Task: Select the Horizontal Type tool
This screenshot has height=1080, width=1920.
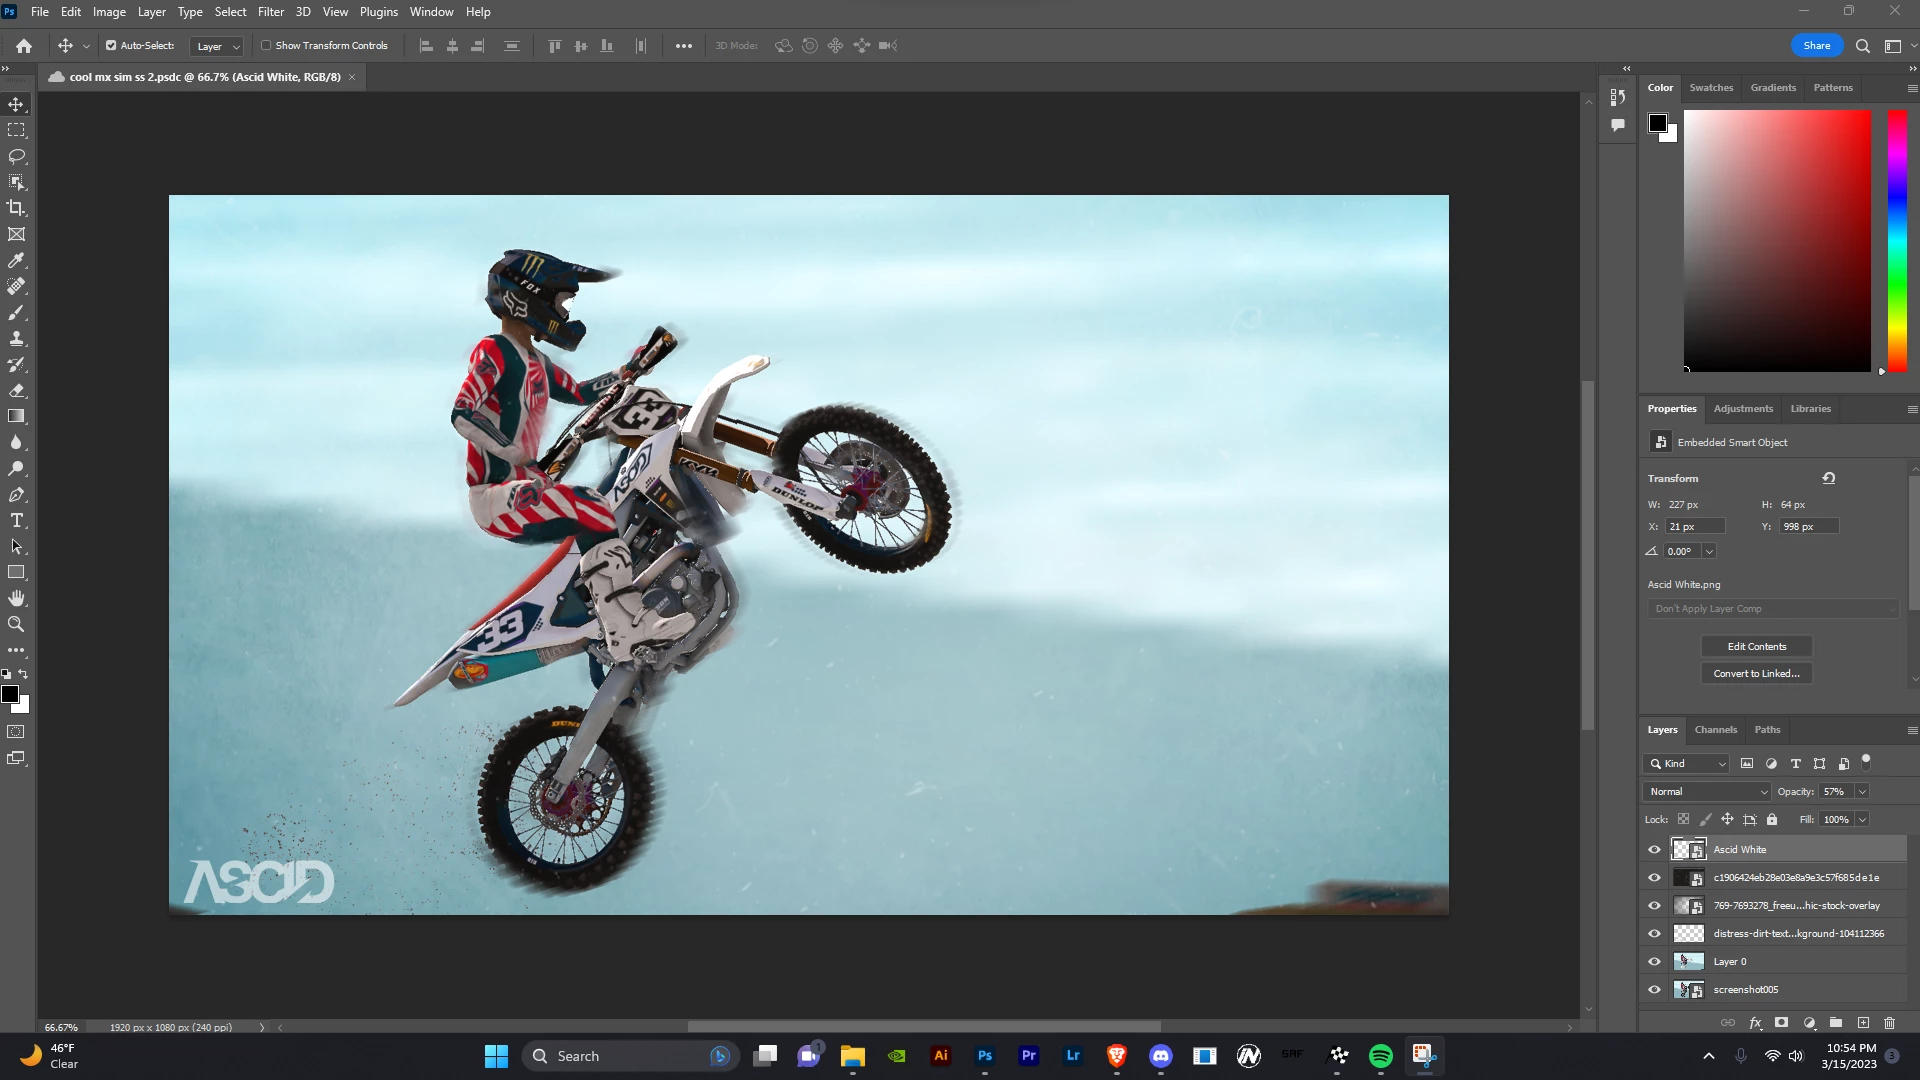Action: point(16,520)
